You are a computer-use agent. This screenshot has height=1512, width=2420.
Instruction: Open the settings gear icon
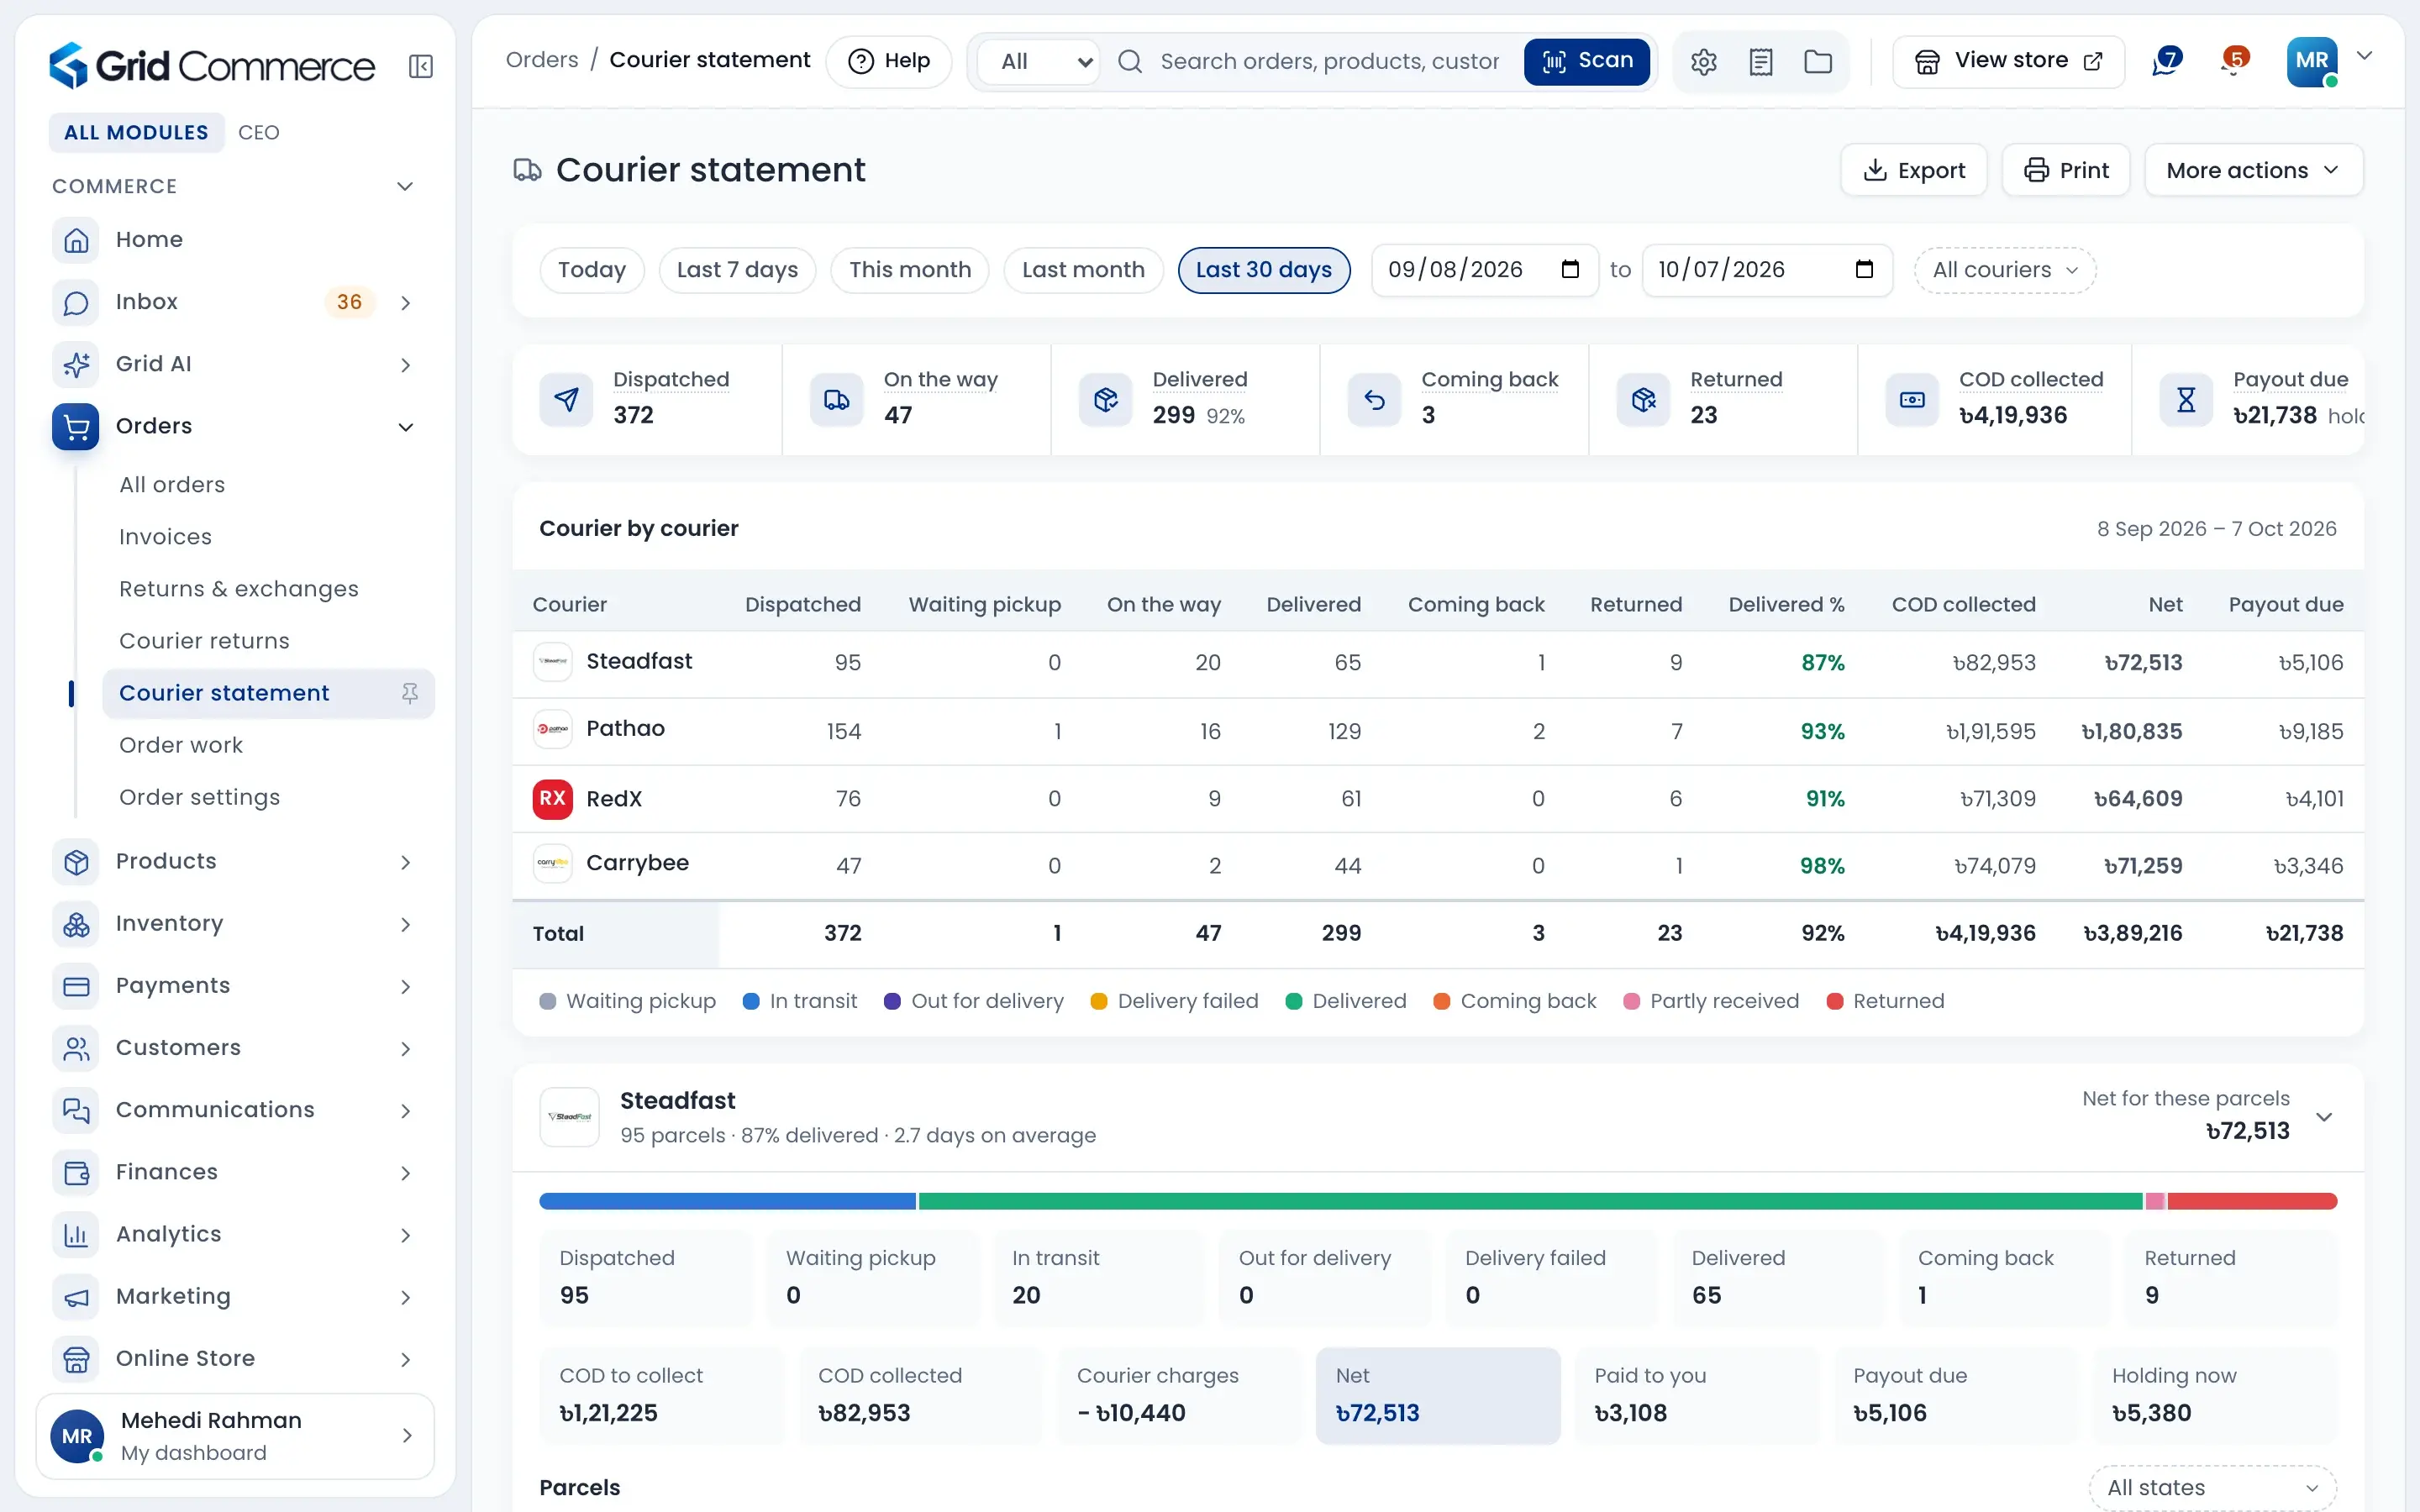[x=1704, y=62]
